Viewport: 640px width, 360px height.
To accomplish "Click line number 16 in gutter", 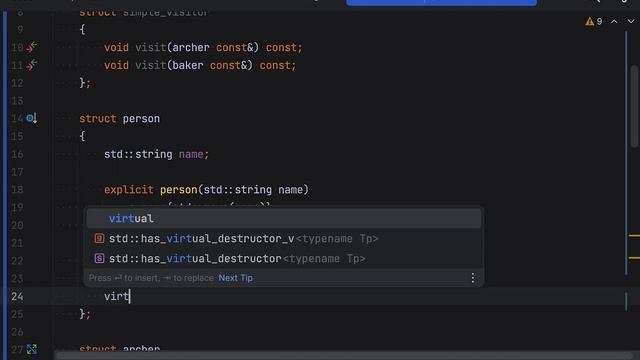I will [17, 154].
